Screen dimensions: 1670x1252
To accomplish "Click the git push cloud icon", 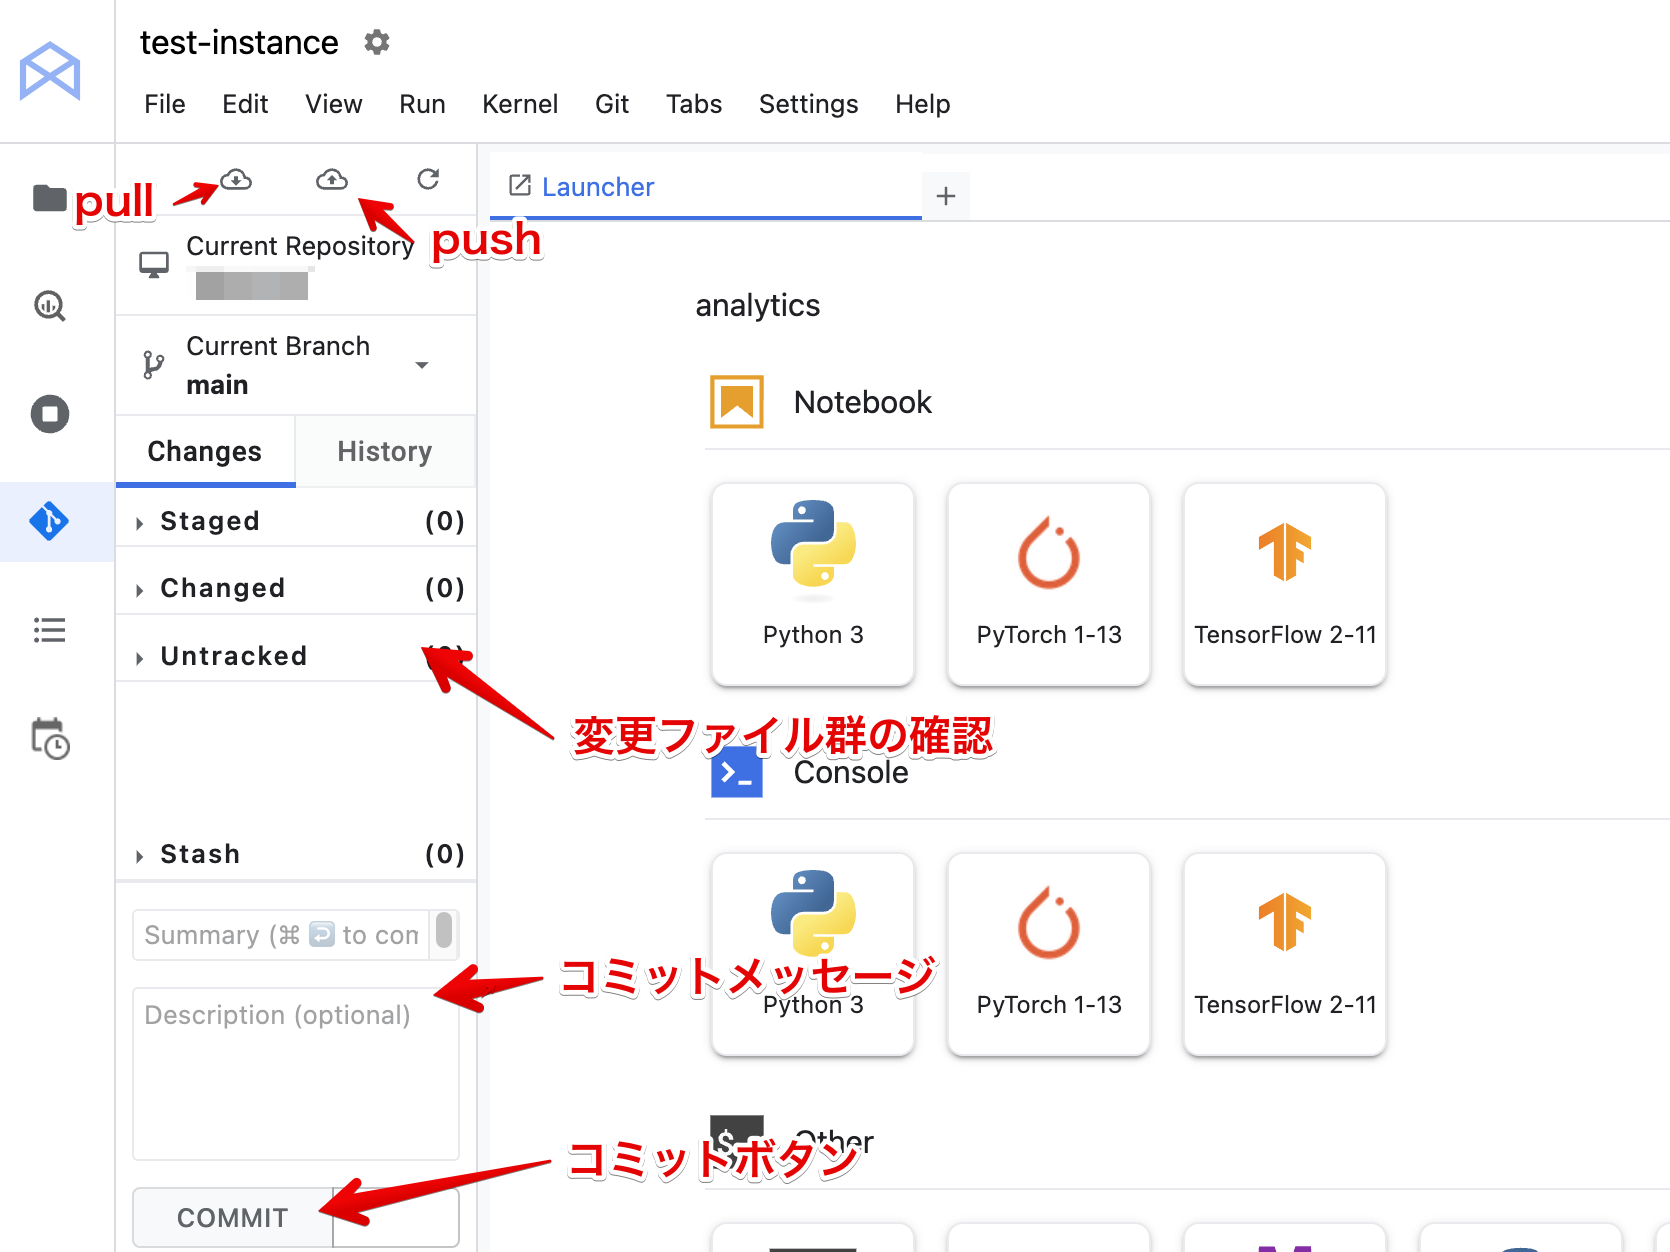I will click(332, 180).
